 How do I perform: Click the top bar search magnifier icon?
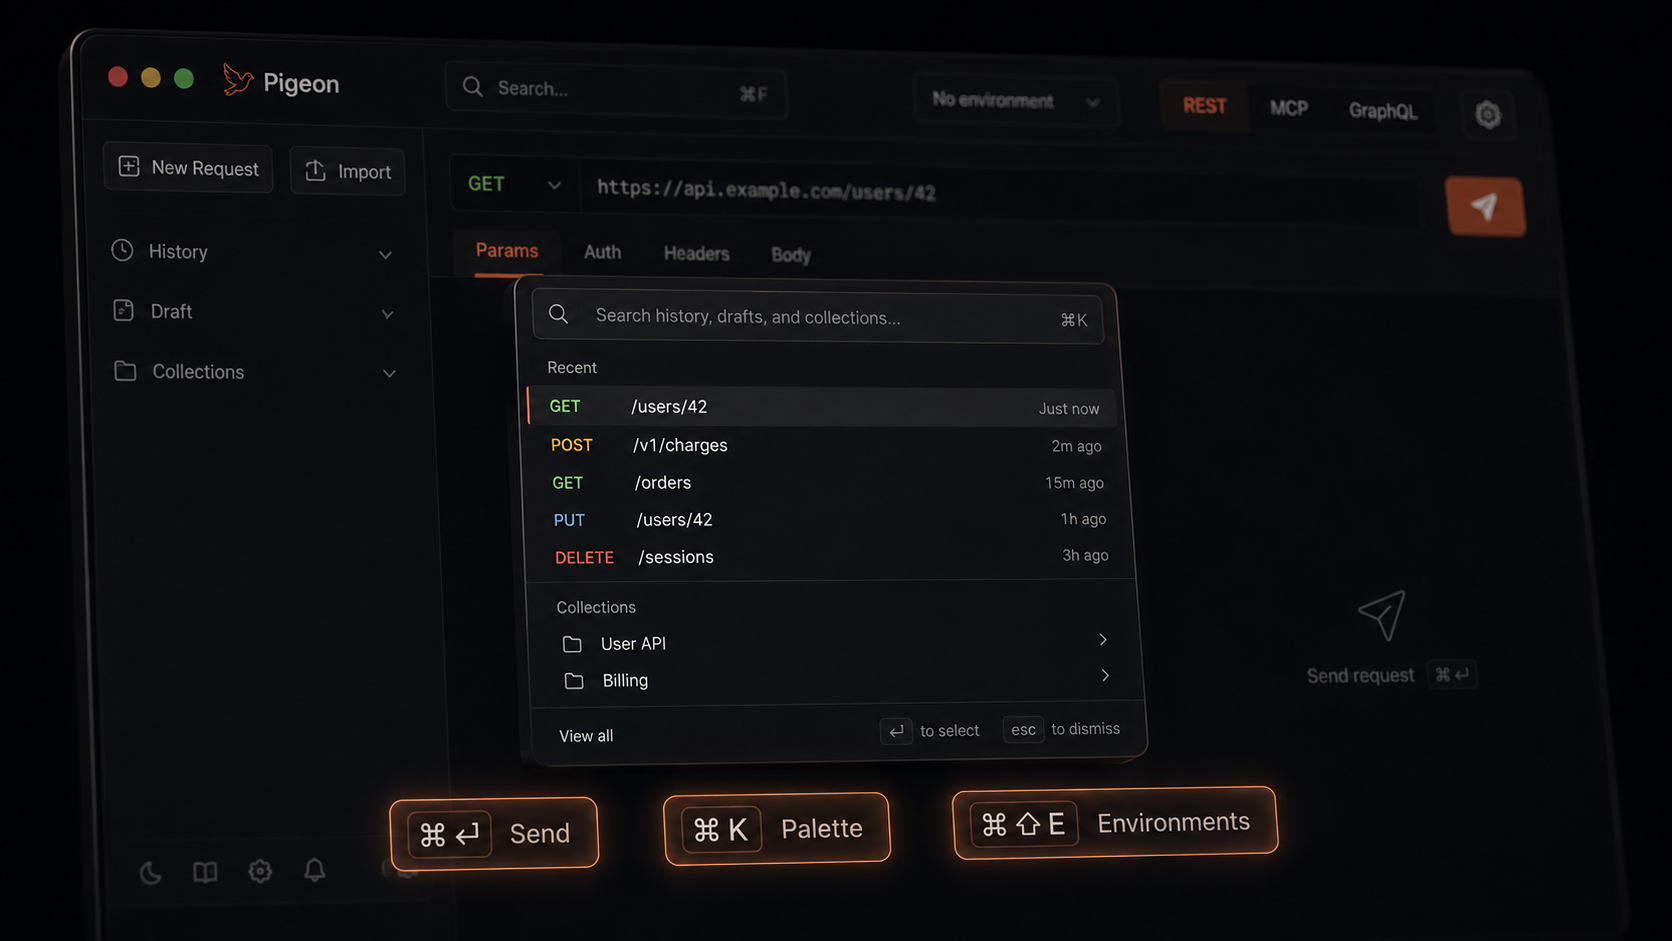472,87
